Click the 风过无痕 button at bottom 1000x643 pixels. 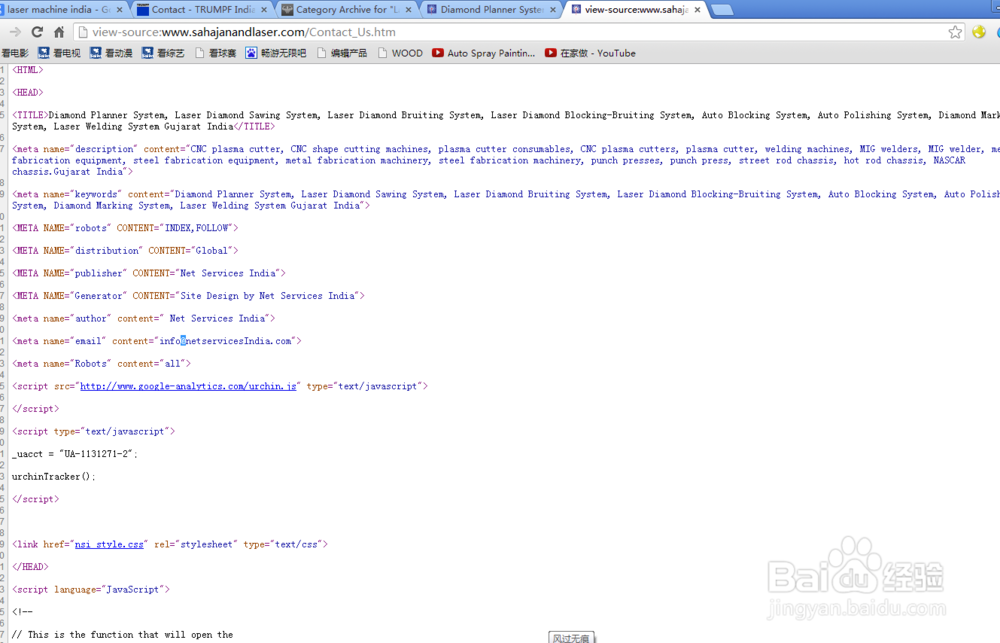[x=571, y=637]
